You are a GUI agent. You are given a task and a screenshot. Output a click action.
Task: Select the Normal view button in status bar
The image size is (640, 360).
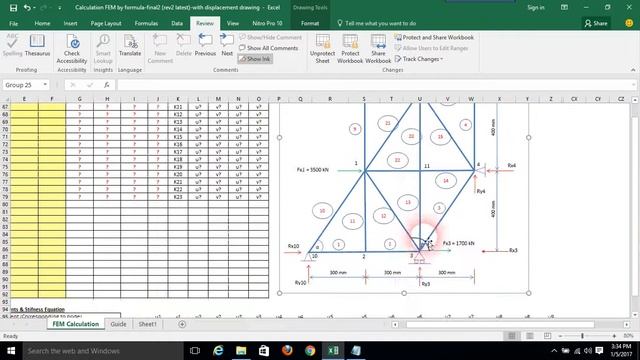point(511,336)
